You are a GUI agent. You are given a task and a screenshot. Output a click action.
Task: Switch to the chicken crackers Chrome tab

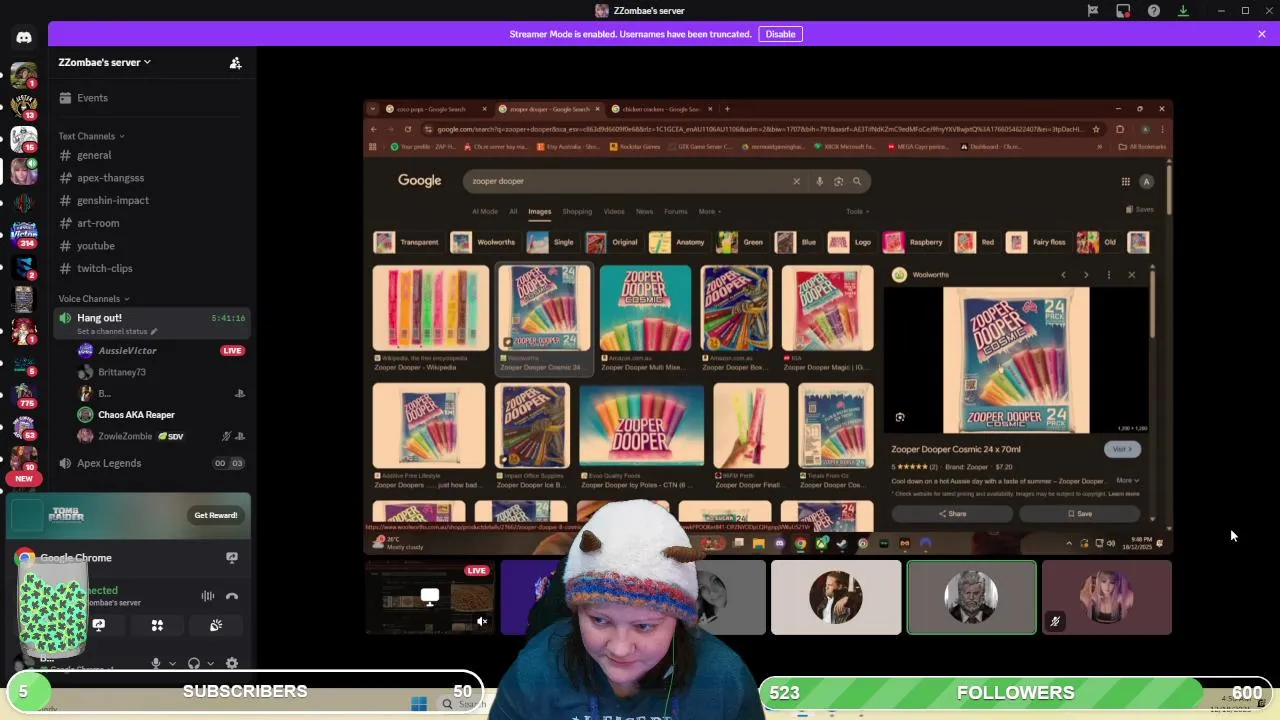tap(660, 109)
